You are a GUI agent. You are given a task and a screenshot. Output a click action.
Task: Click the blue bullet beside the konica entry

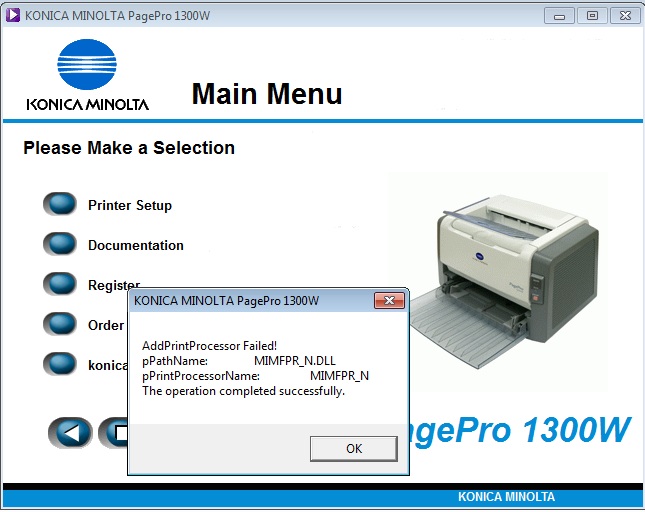(60, 364)
